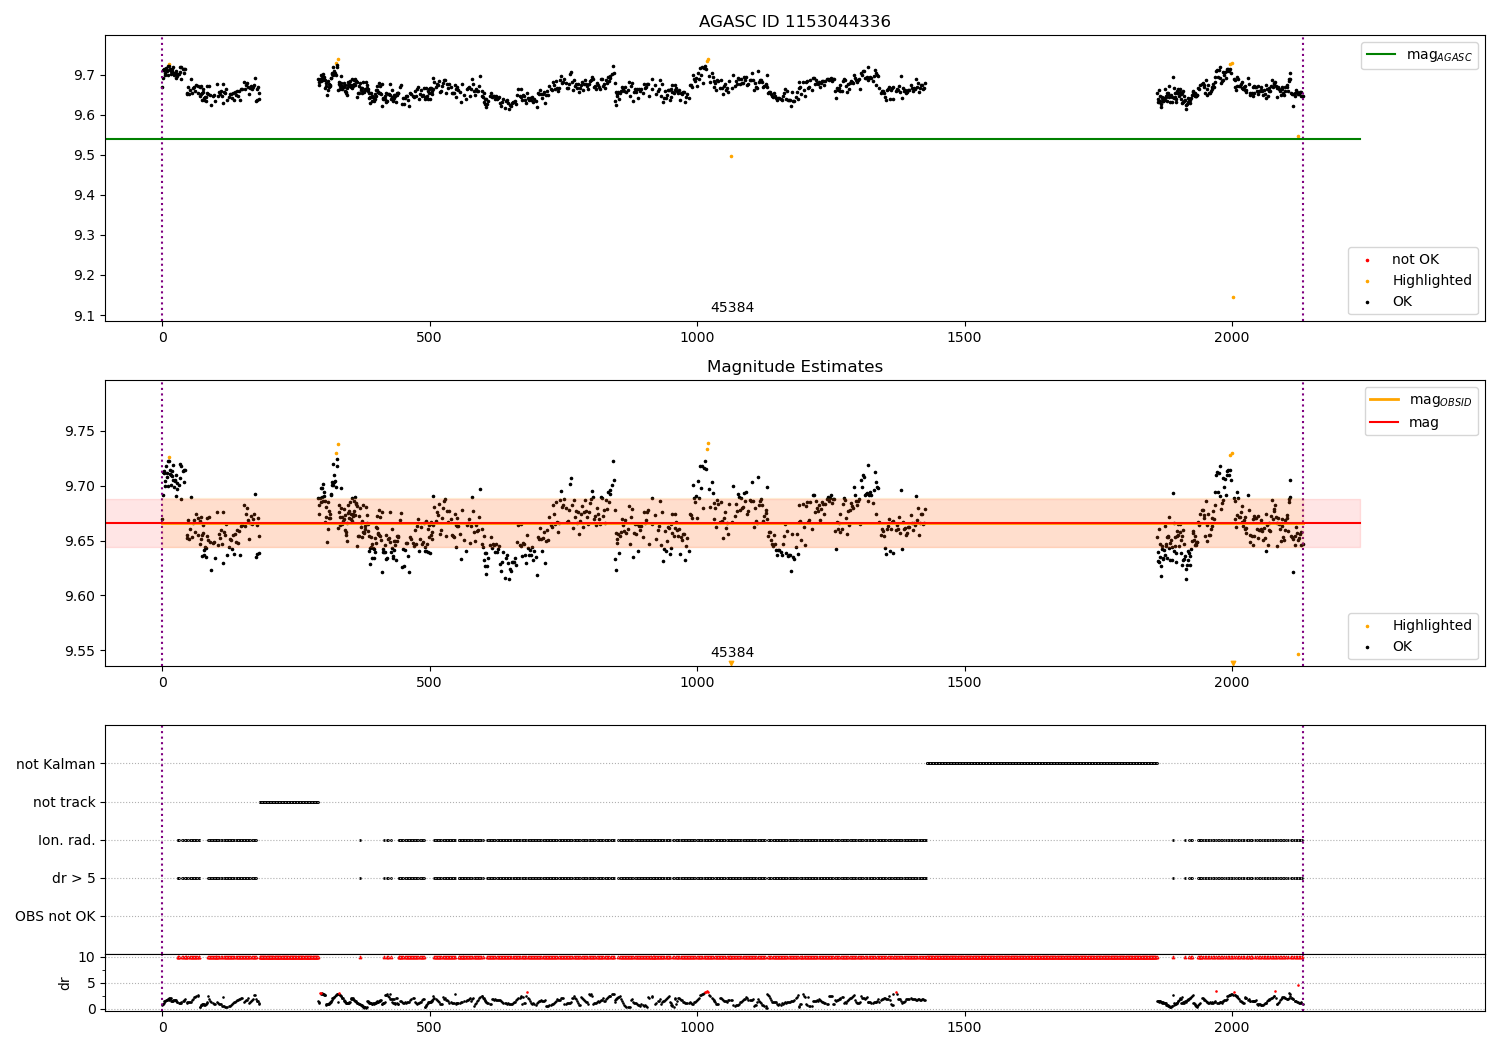Click the x-axis tick '1500' in the top plot
Image resolution: width=1500 pixels, height=1050 pixels.
[964, 338]
